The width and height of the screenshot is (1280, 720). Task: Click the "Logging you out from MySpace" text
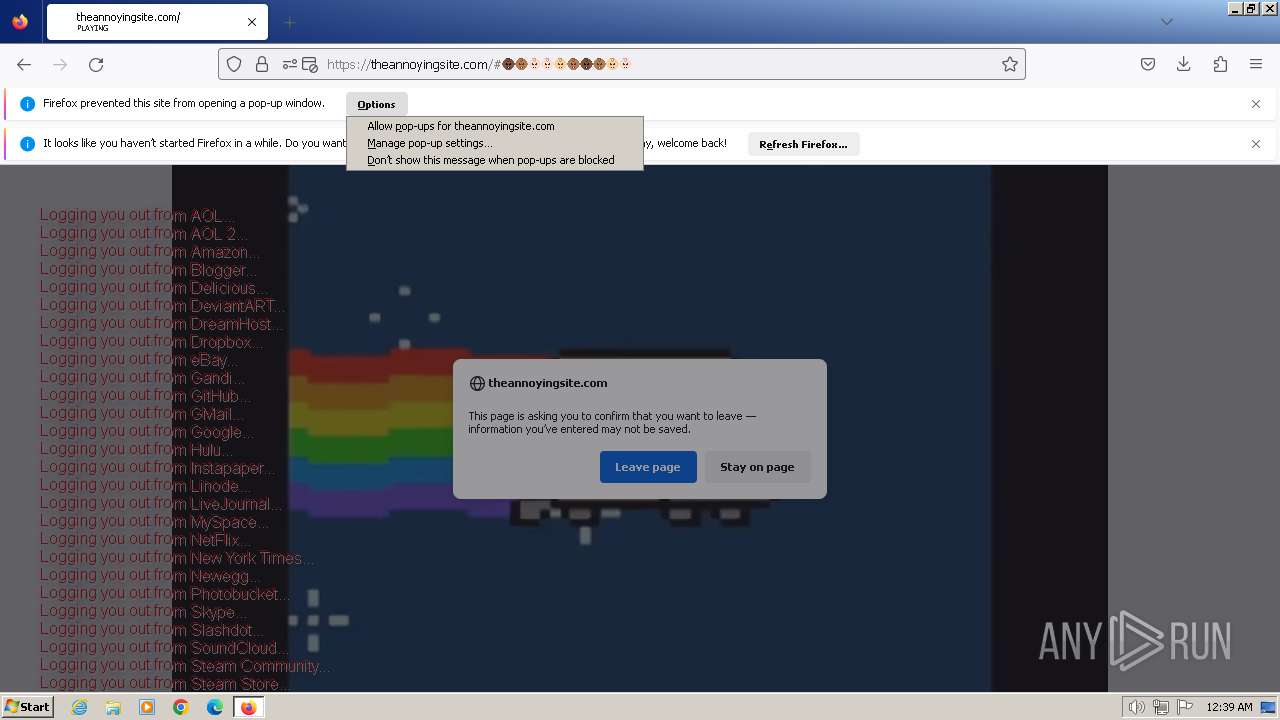[x=155, y=522]
